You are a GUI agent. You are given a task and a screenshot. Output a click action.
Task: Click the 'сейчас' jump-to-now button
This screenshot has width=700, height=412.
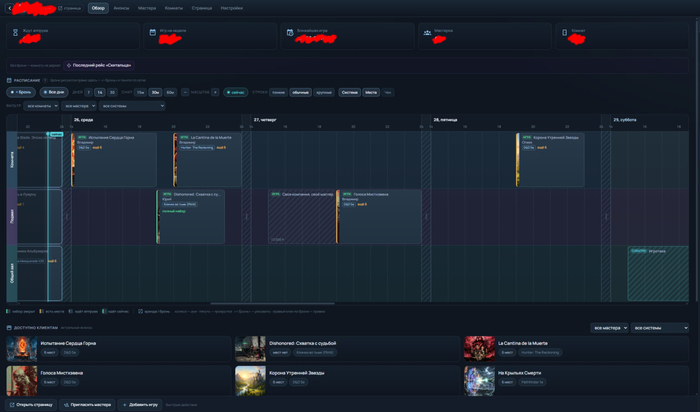pyautogui.click(x=236, y=92)
